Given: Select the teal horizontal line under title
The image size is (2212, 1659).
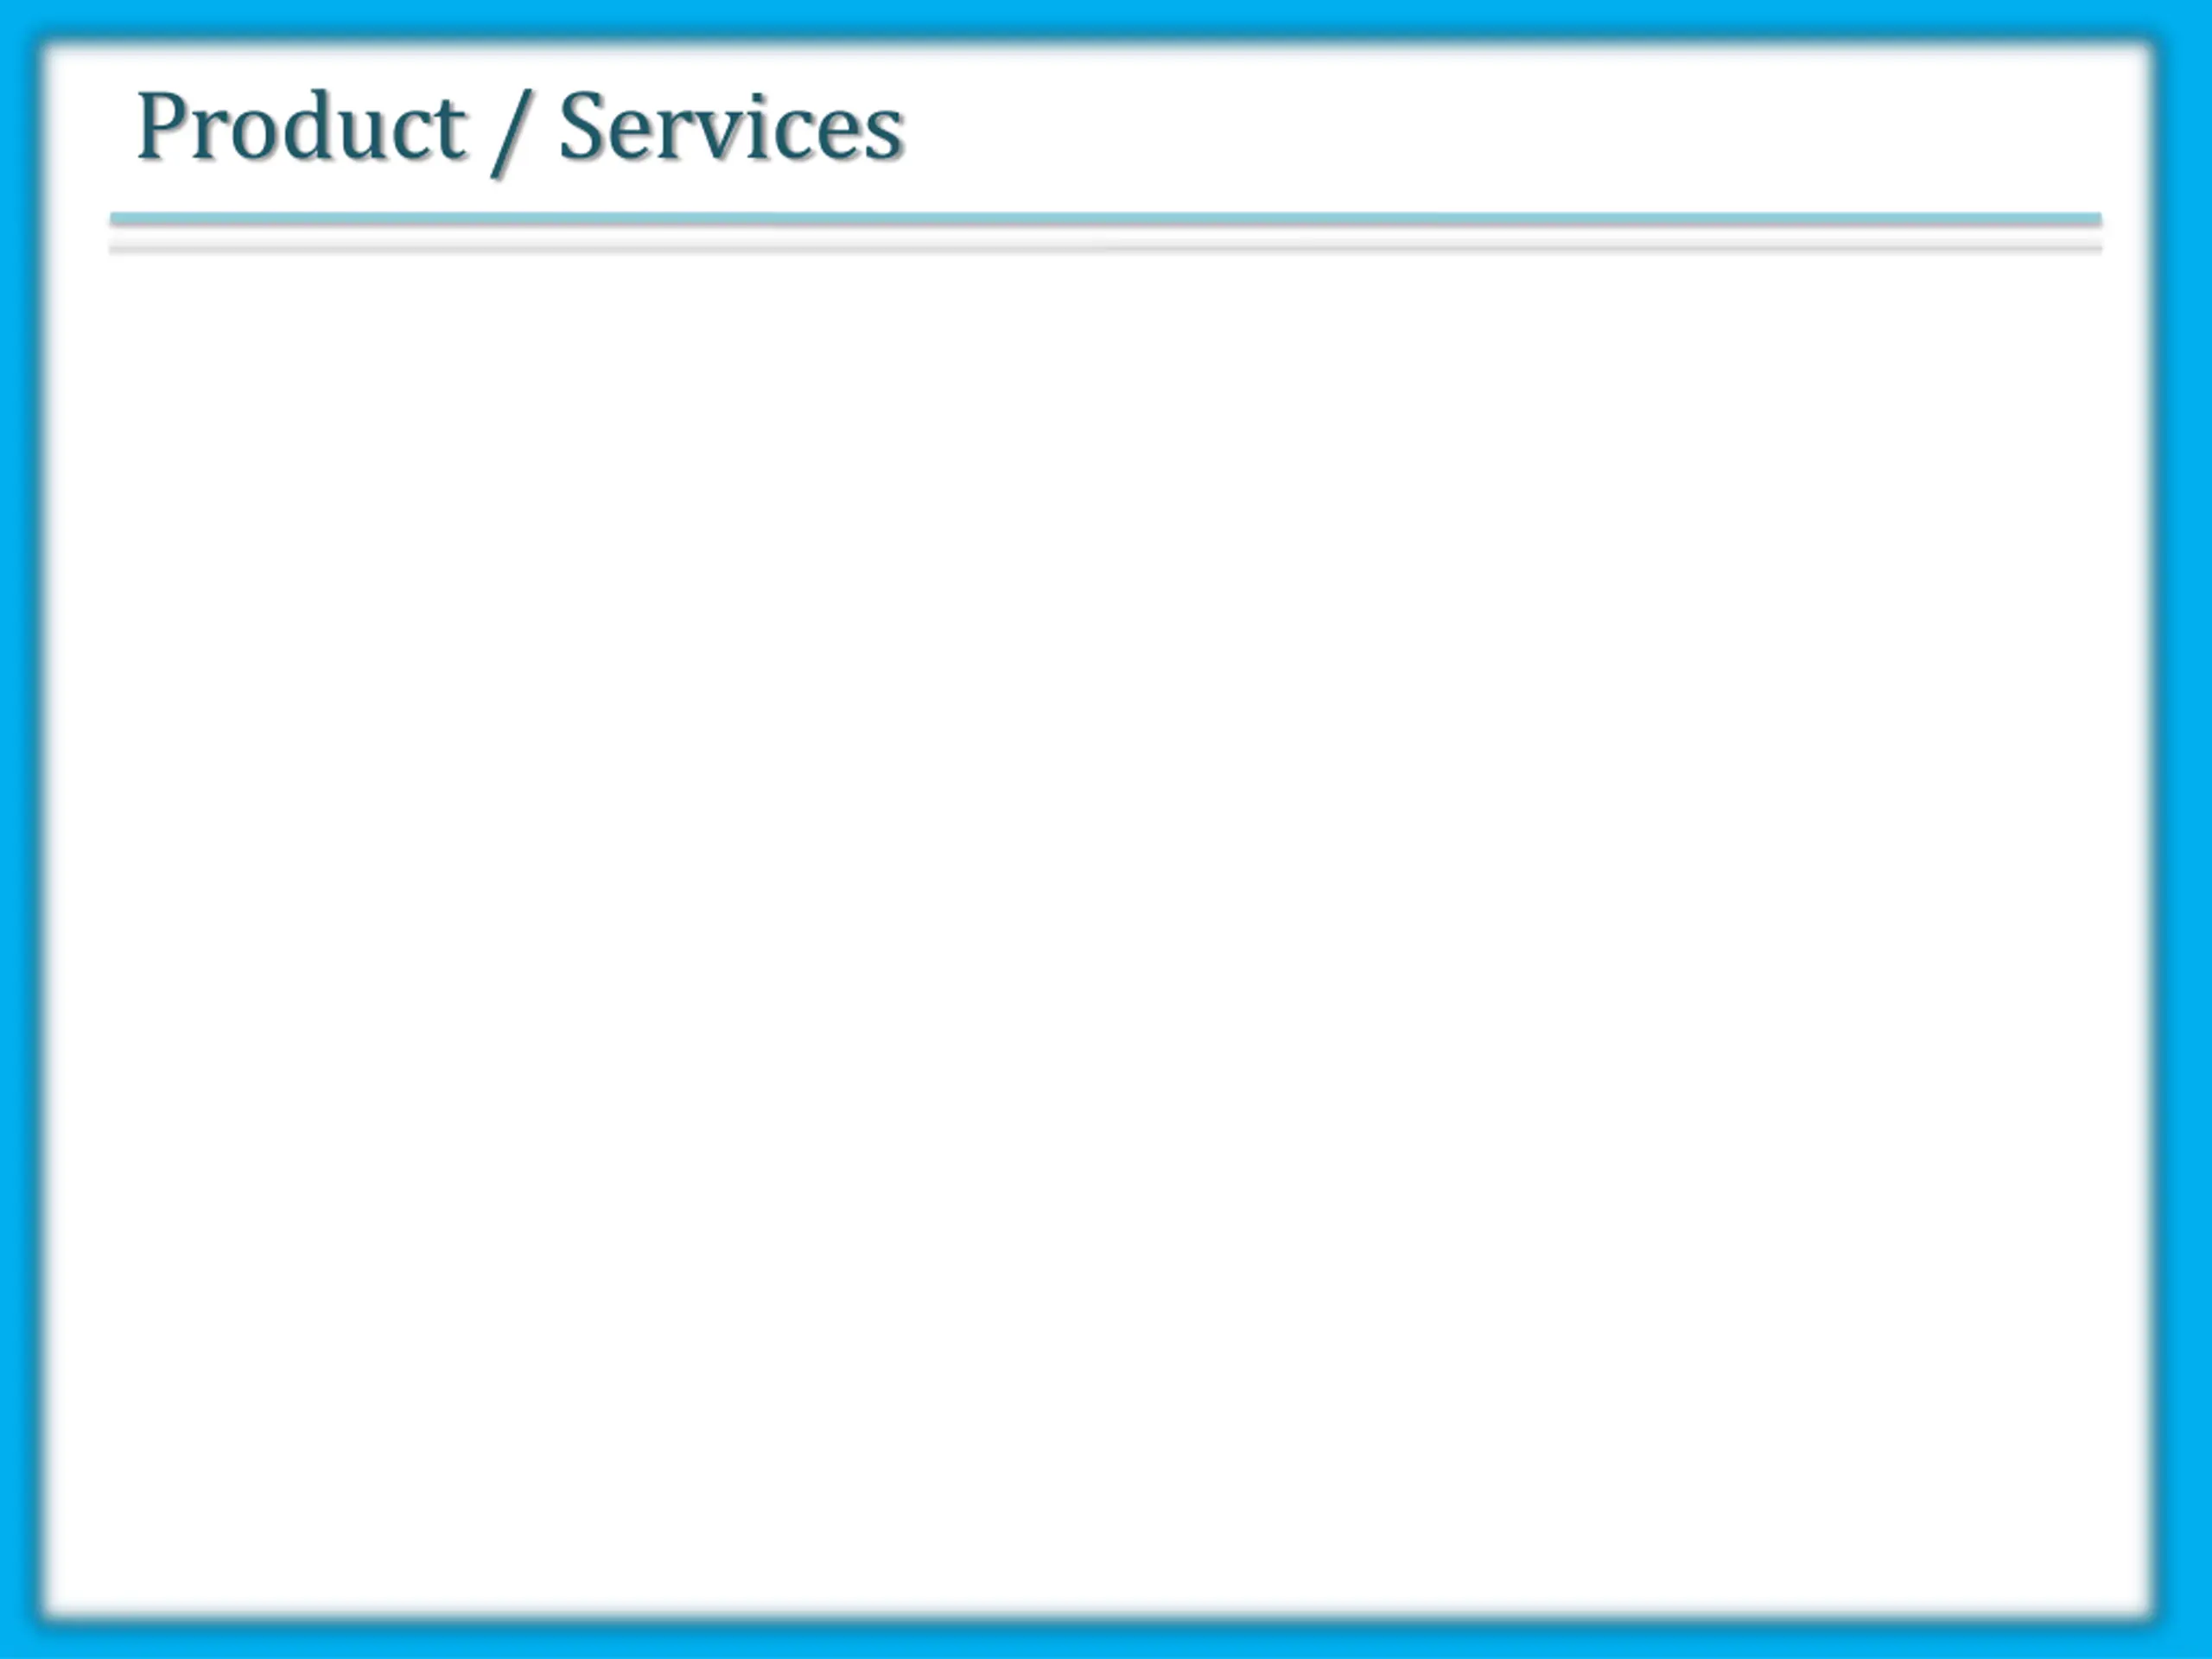Looking at the screenshot, I should pyautogui.click(x=1105, y=219).
